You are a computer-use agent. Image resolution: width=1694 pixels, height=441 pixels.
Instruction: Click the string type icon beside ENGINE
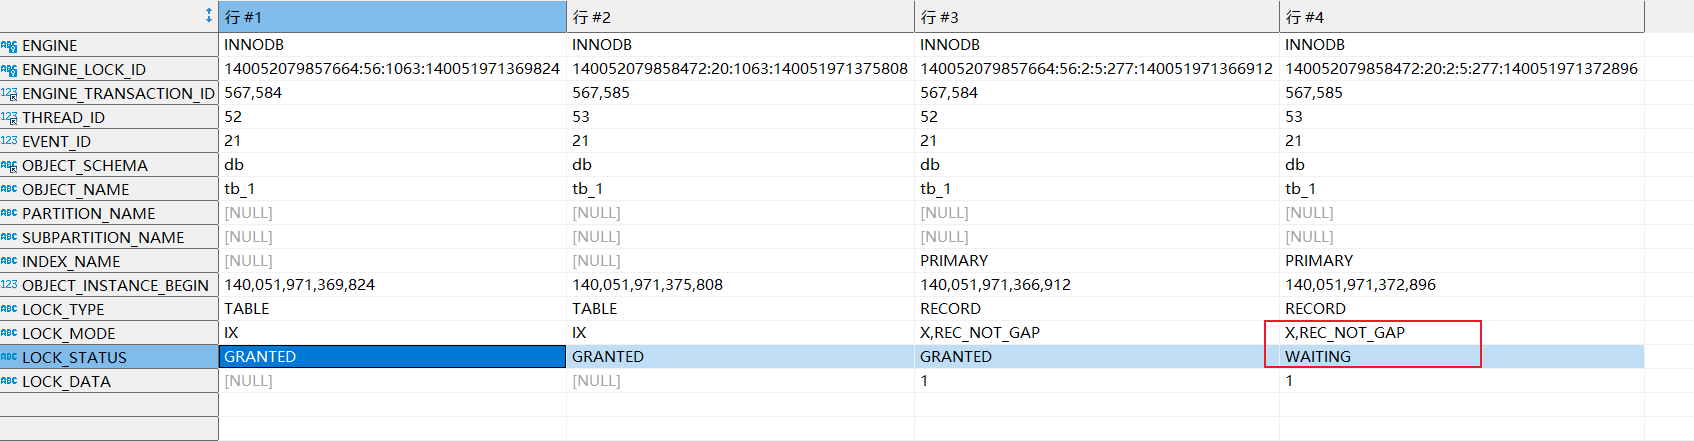pos(9,46)
